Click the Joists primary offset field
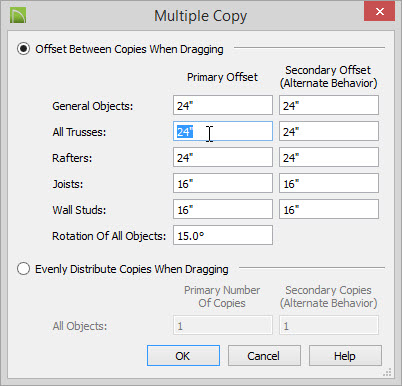The height and width of the screenshot is (386, 402). [x=223, y=183]
